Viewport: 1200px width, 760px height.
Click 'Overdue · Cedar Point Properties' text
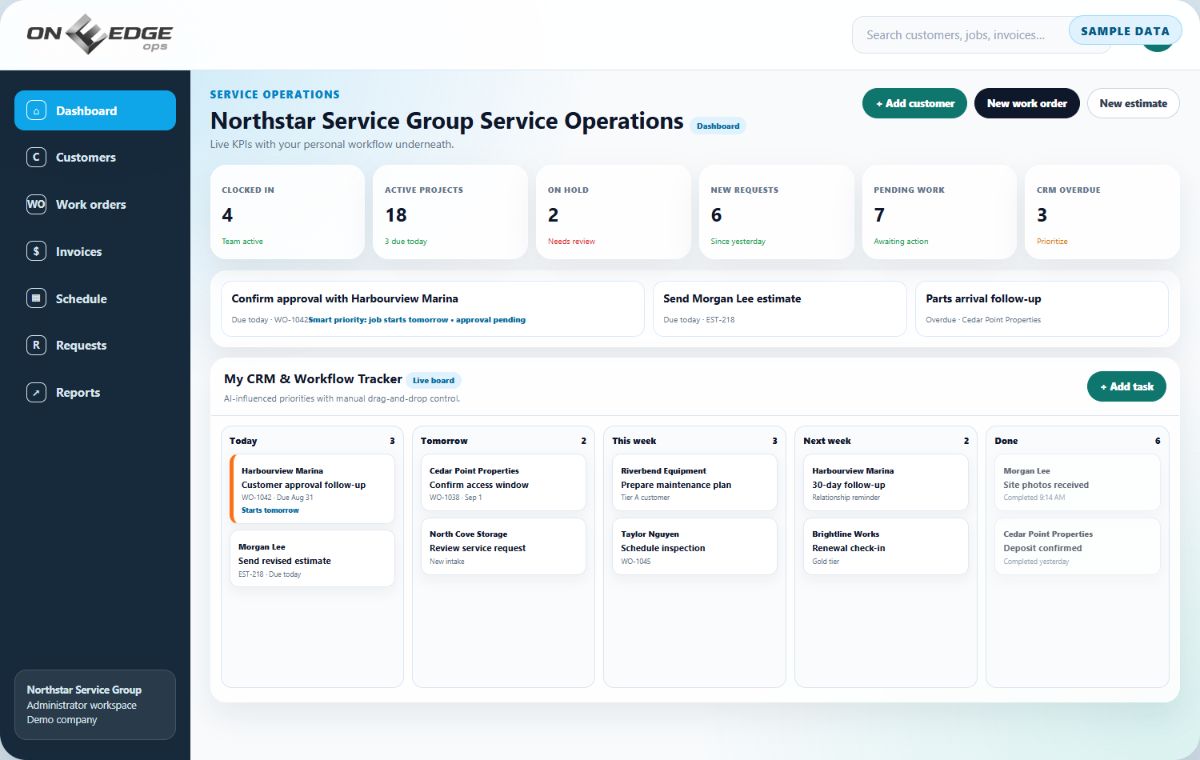[x=984, y=320]
